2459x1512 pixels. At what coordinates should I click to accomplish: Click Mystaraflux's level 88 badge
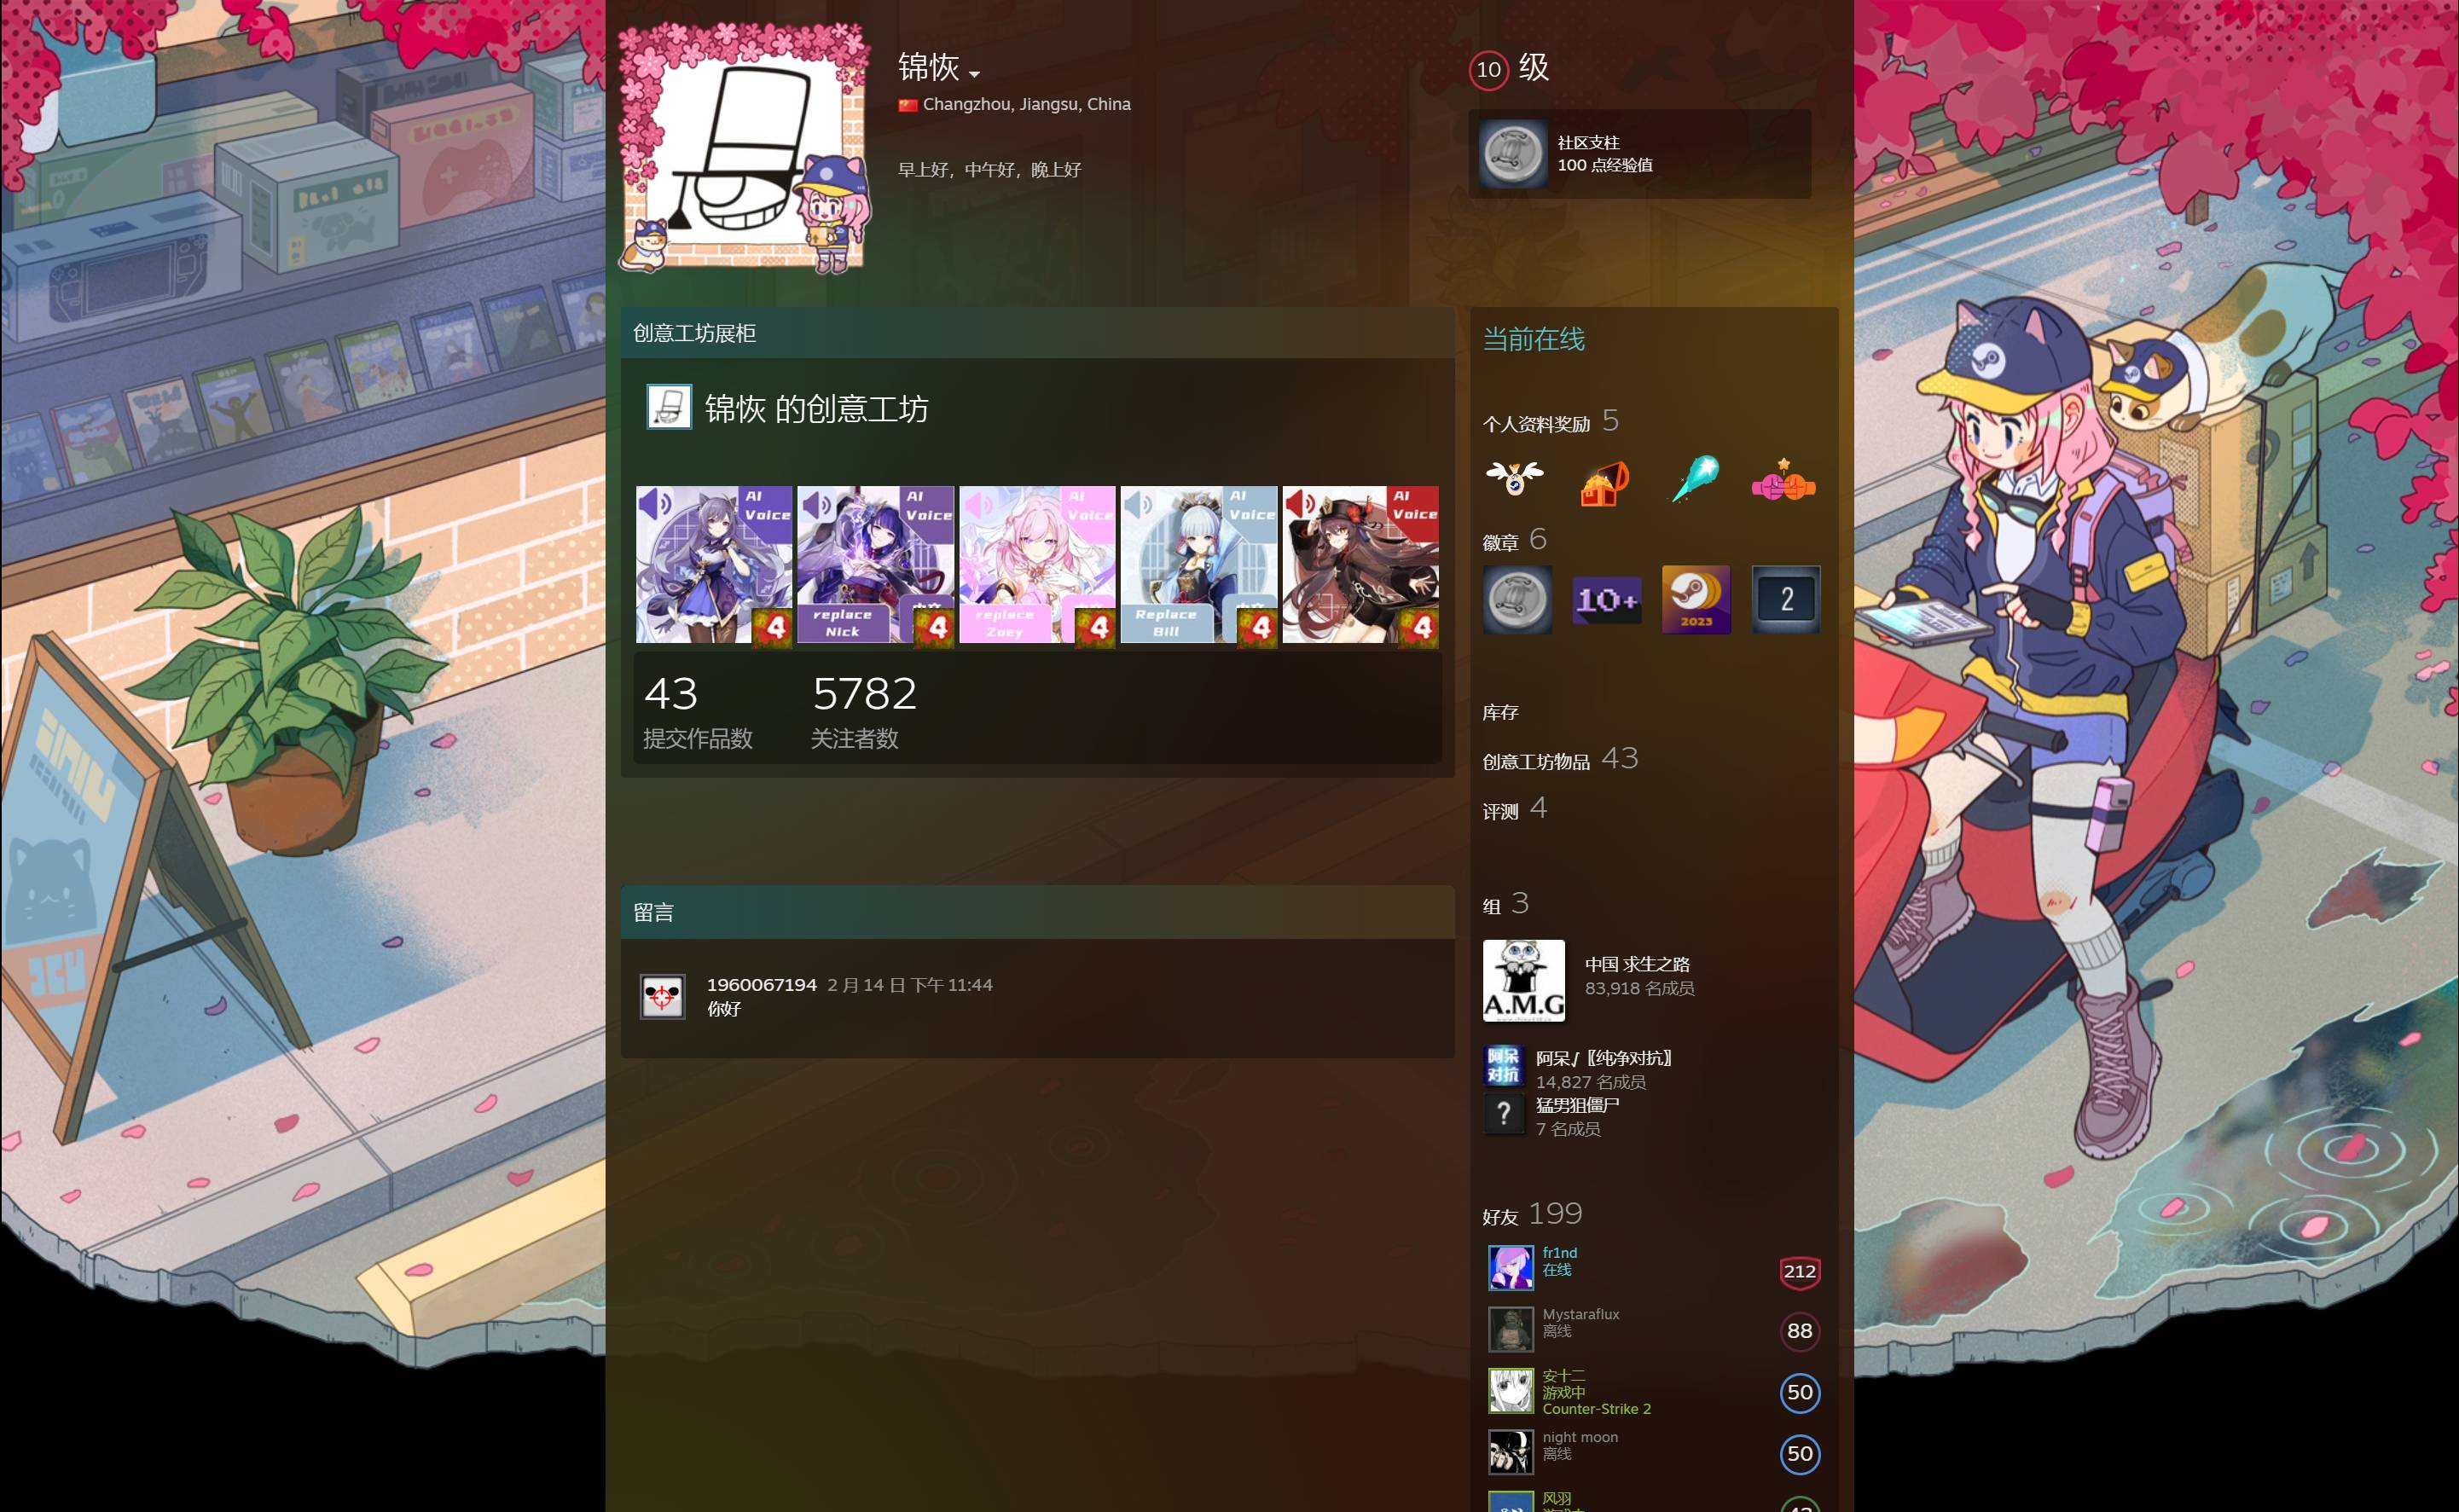pos(1799,1331)
